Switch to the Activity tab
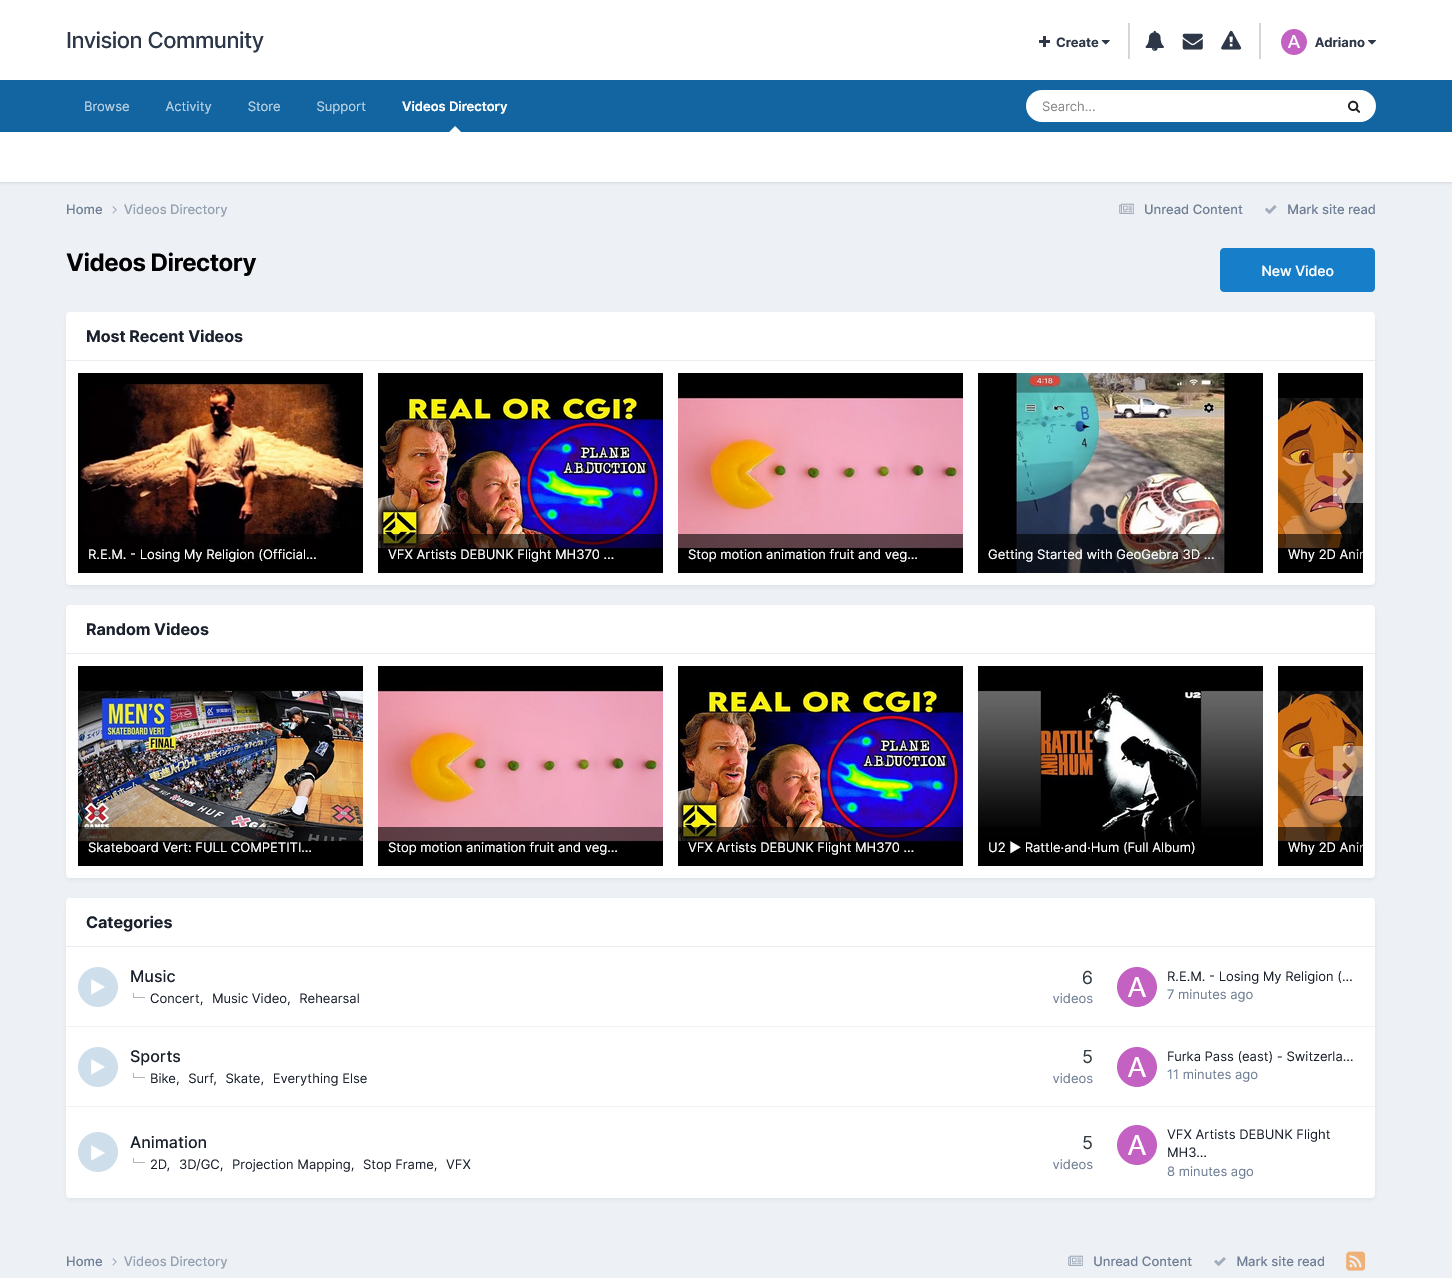The height and width of the screenshot is (1278, 1452). (x=188, y=106)
